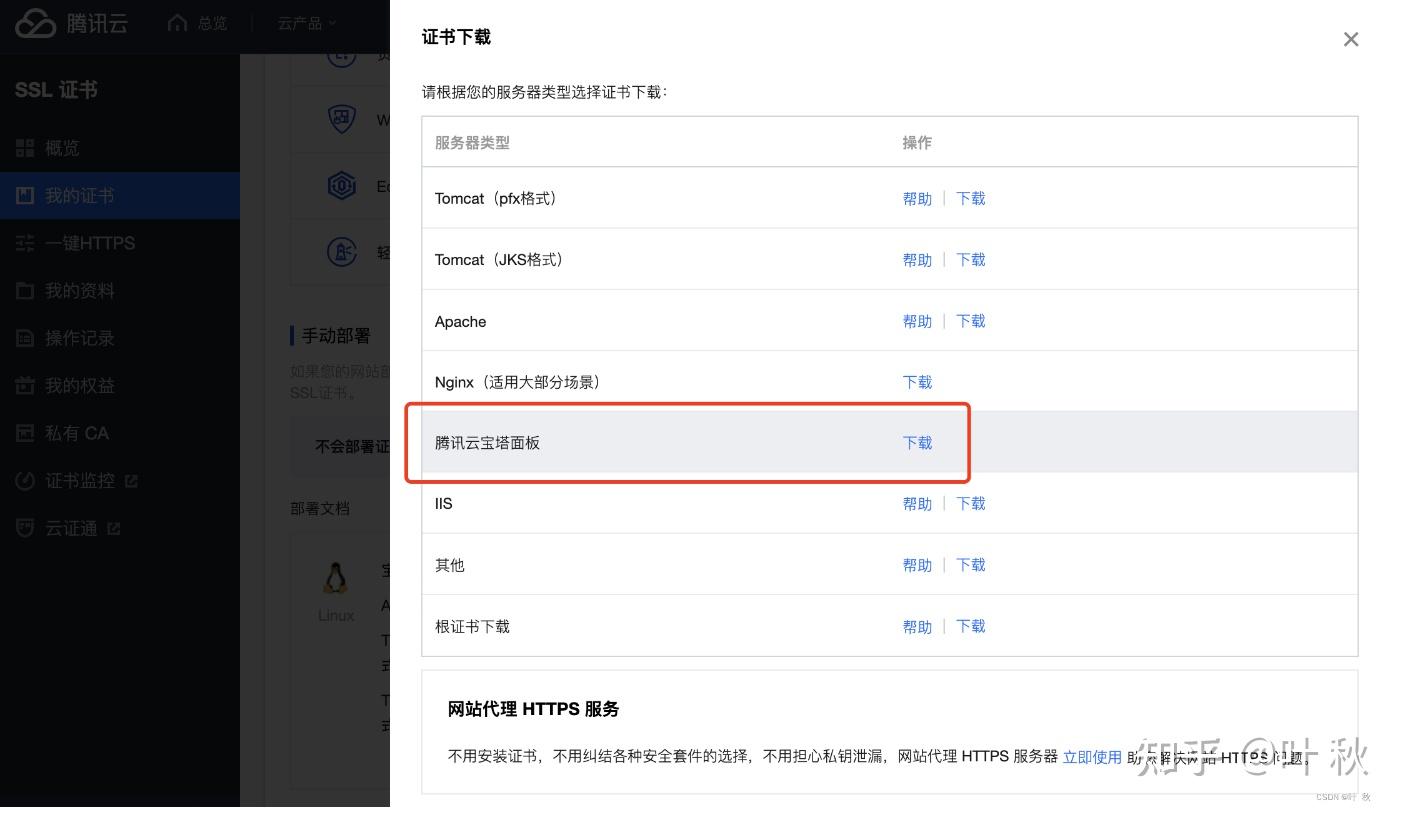The height and width of the screenshot is (814, 1404).
Task: Open 操作记录 sidebar item
Action: [79, 338]
